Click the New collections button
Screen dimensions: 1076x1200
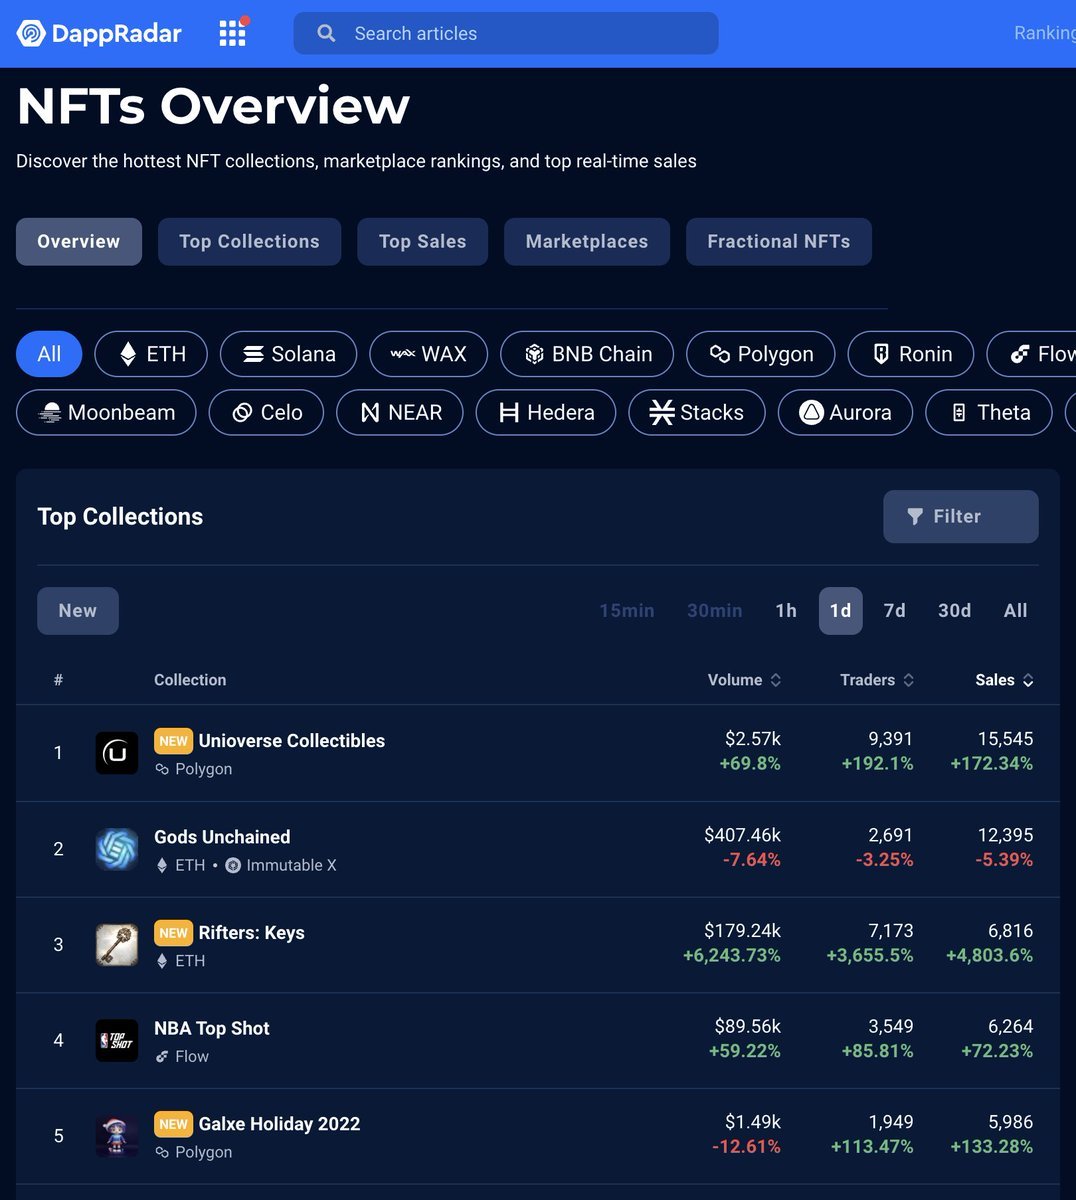[x=78, y=611]
